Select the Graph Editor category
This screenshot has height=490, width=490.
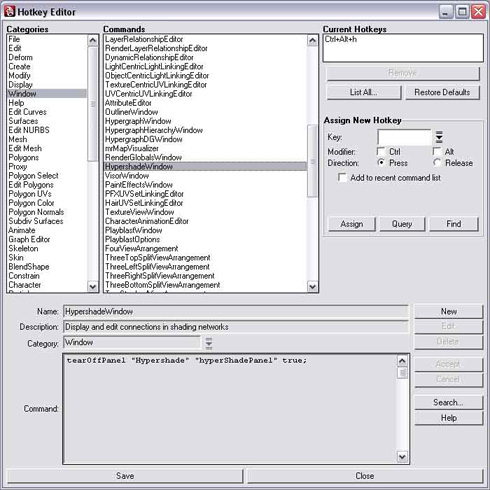pyautogui.click(x=46, y=239)
